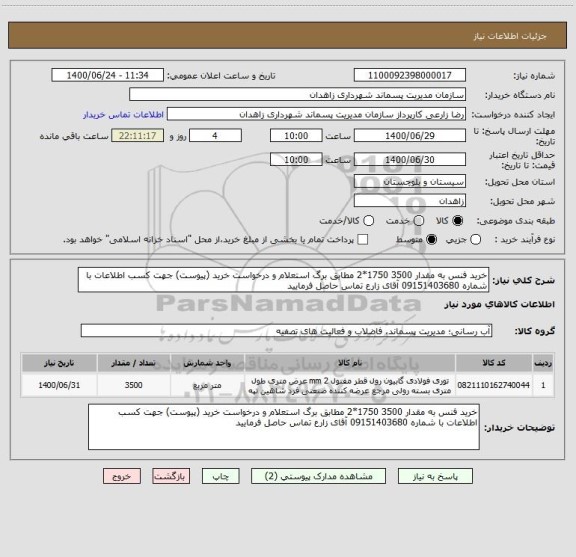The width and height of the screenshot is (576, 557).
Task: Click price validity date 1400/06/30 field
Action: [410, 159]
